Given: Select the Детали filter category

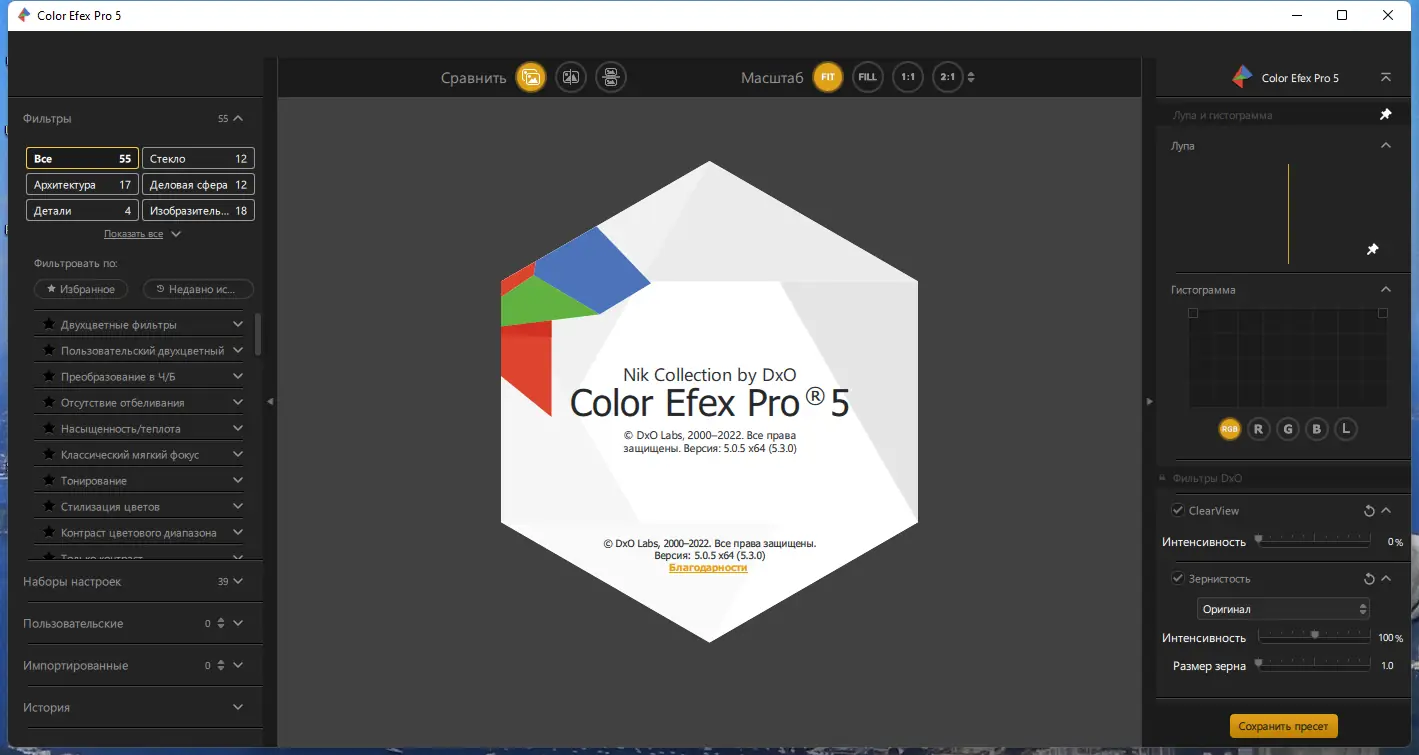Looking at the screenshot, I should click(x=82, y=210).
